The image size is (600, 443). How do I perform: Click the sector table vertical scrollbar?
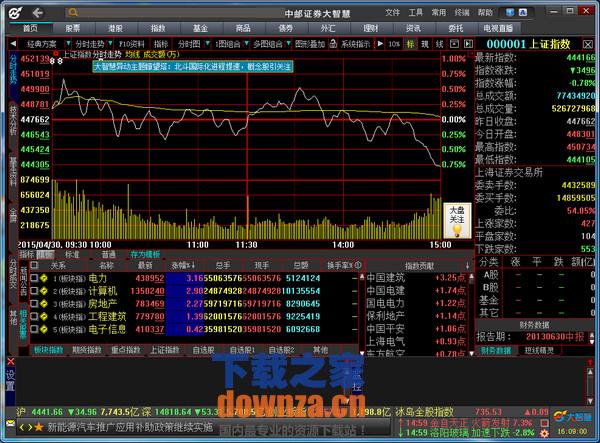[362, 314]
